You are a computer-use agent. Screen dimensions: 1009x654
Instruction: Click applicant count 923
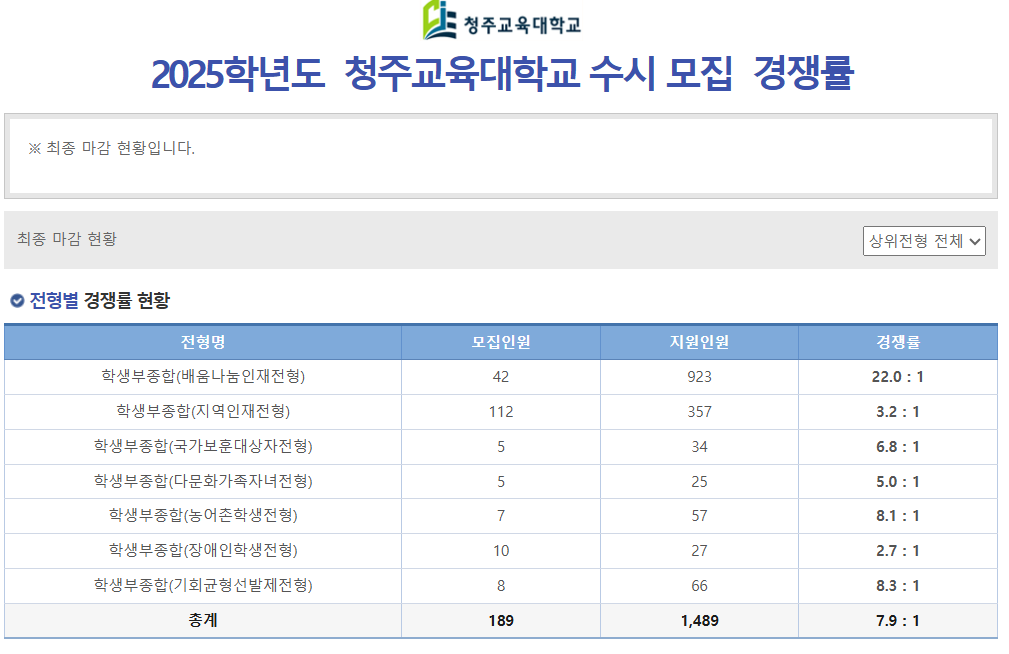point(699,377)
